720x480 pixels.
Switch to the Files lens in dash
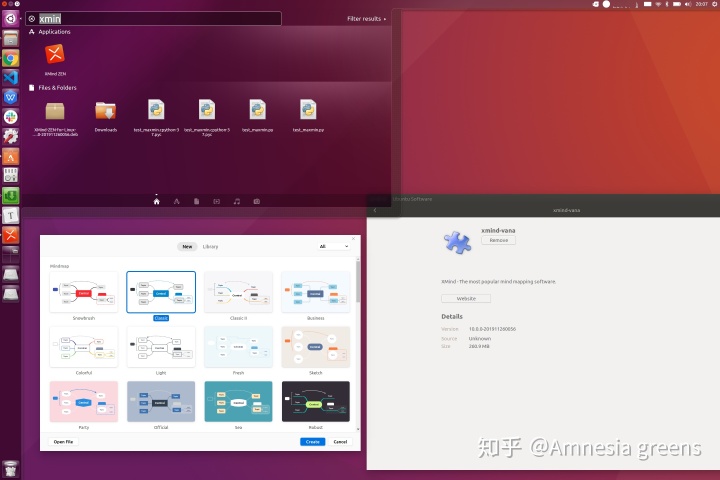[x=197, y=201]
